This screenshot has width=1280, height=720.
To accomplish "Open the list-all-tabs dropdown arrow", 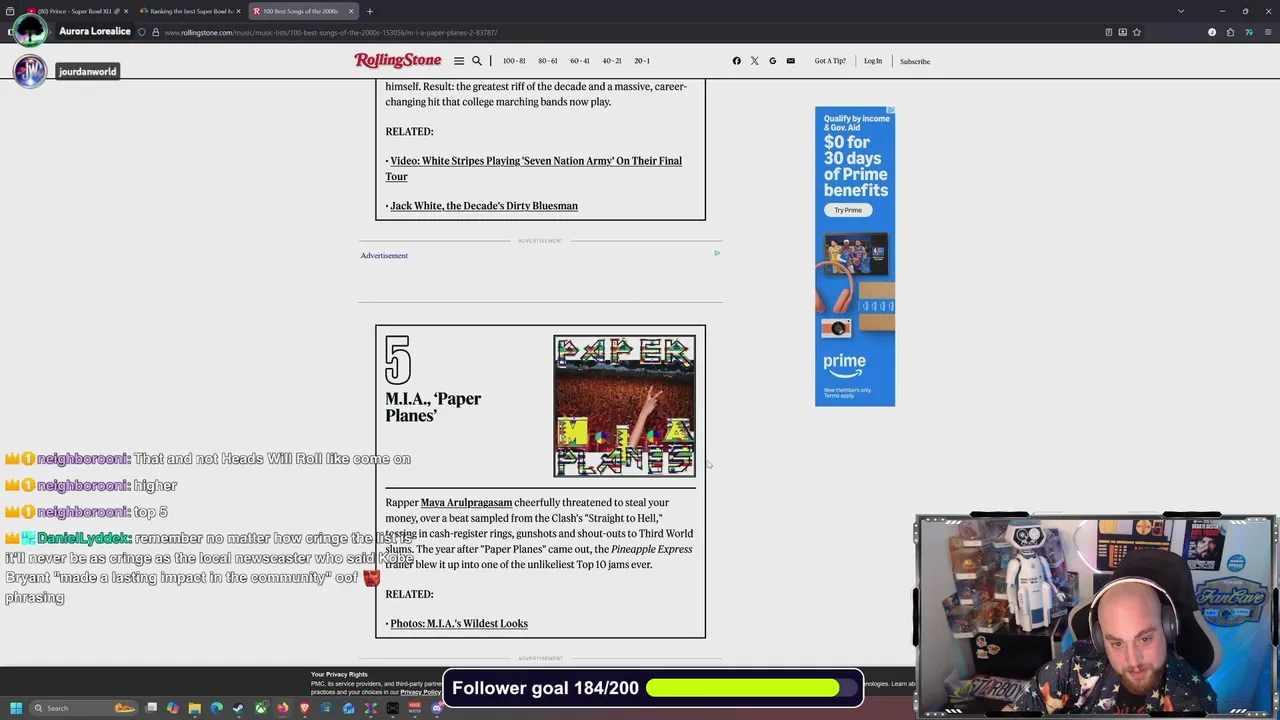I will click(1181, 11).
